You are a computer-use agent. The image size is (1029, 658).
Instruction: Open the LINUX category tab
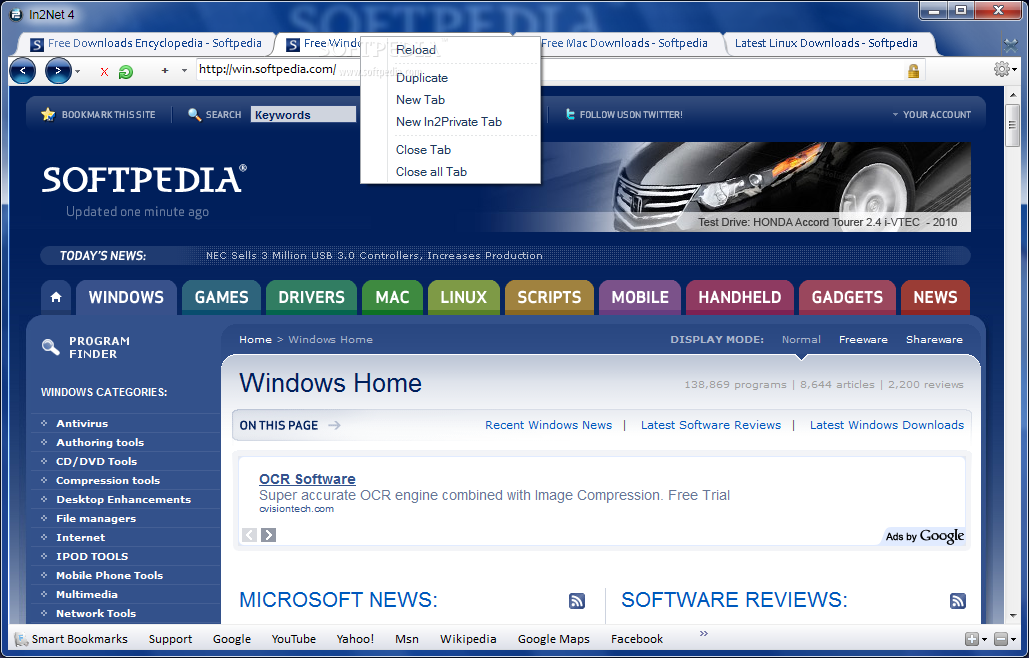pyautogui.click(x=463, y=297)
